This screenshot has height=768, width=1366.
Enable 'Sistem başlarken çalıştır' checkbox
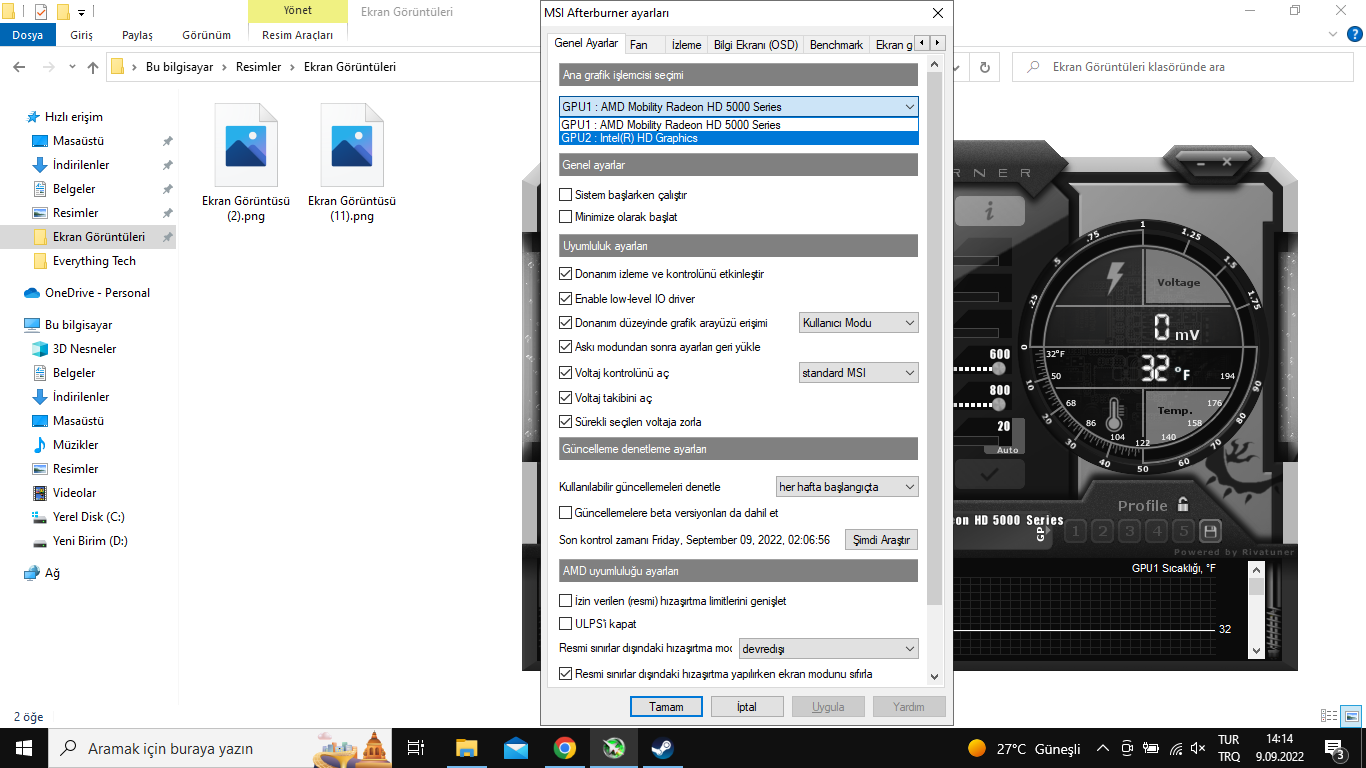tap(566, 195)
